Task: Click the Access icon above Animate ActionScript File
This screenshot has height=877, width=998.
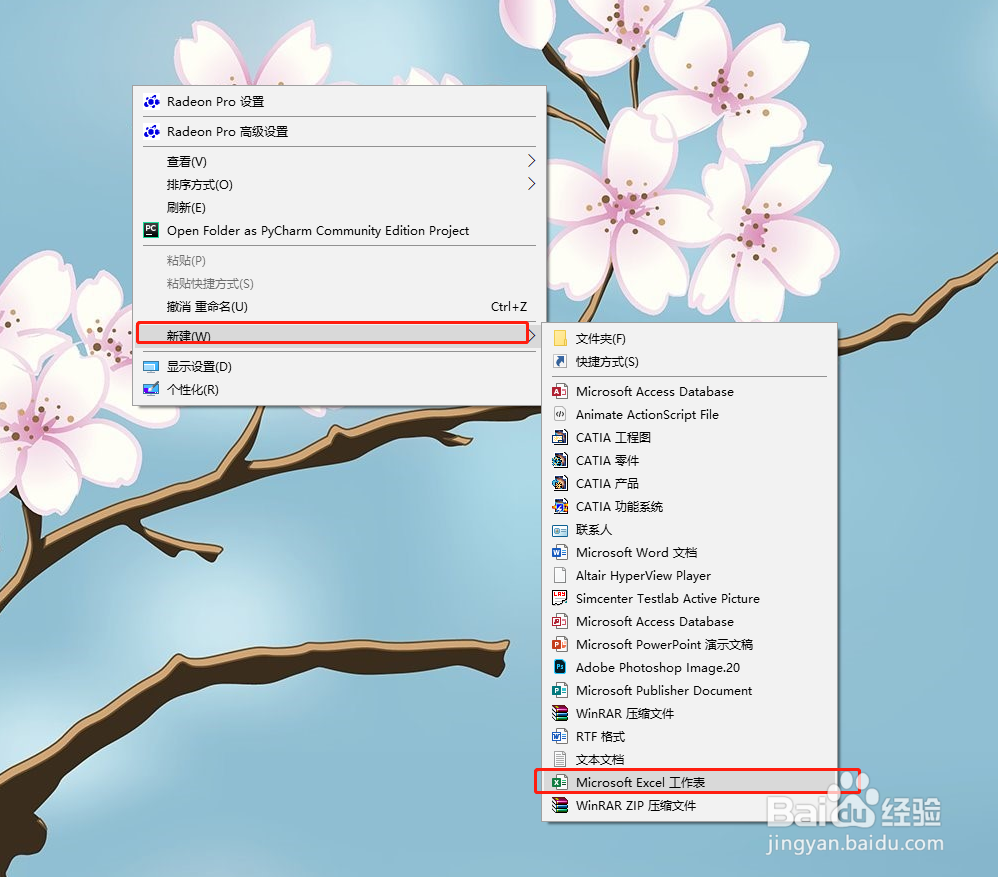Action: (560, 391)
